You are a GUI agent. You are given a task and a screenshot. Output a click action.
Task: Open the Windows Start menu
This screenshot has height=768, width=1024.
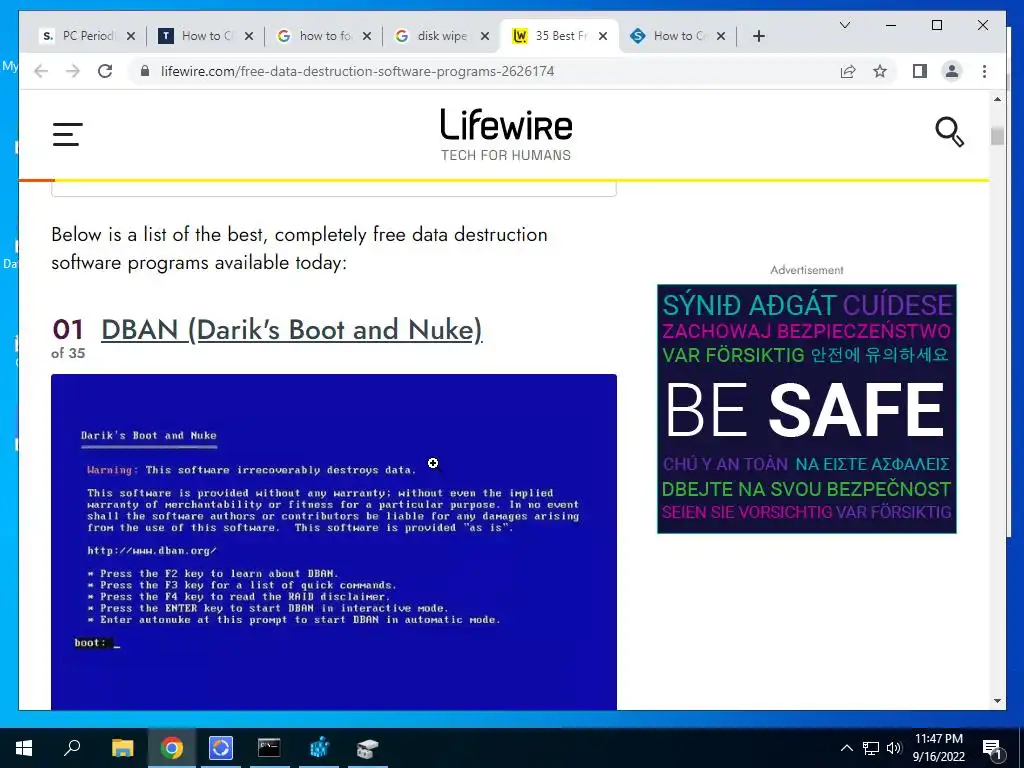pos(24,748)
